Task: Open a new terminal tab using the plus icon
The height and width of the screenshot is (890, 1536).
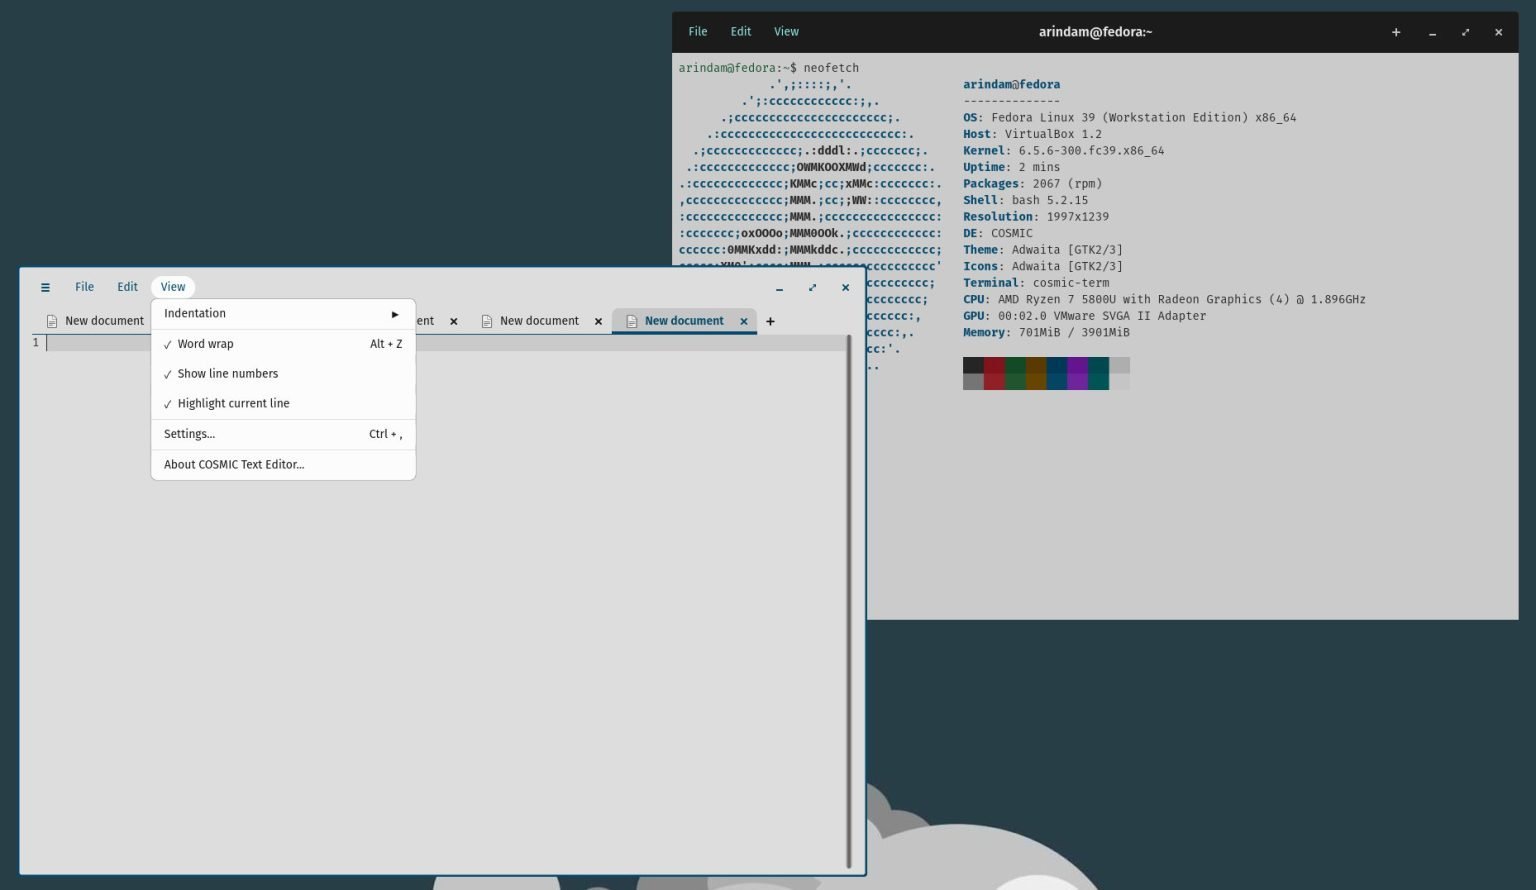Action: pyautogui.click(x=1396, y=31)
